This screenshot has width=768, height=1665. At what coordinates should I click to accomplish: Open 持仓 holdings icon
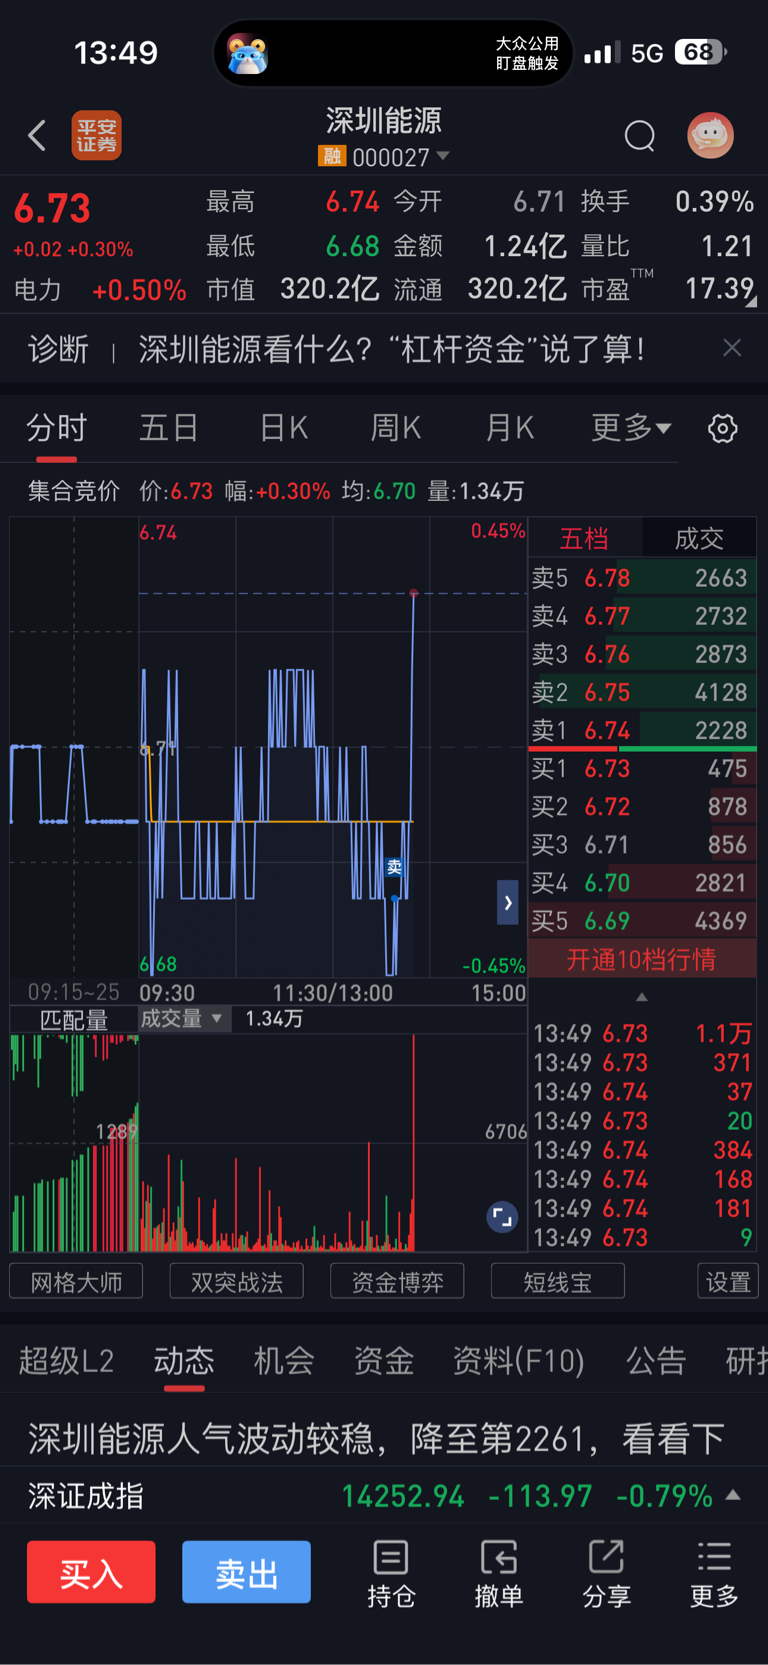coord(391,1574)
